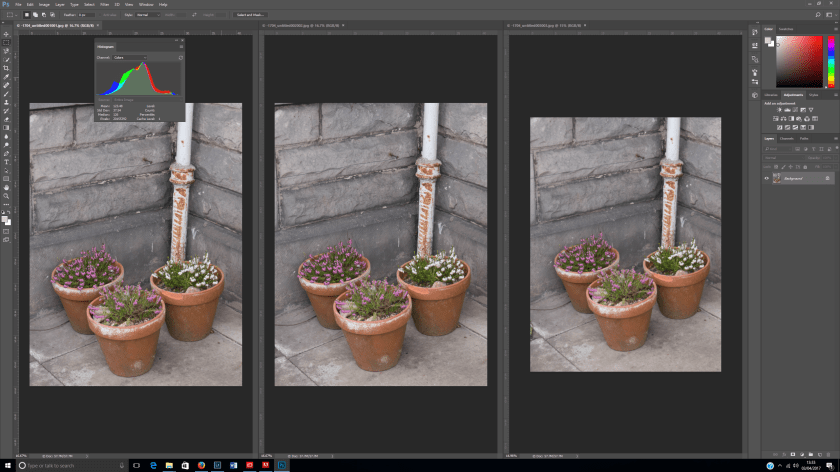This screenshot has height=472, width=840.
Task: Open the marquee Style dropdown
Action: [146, 15]
